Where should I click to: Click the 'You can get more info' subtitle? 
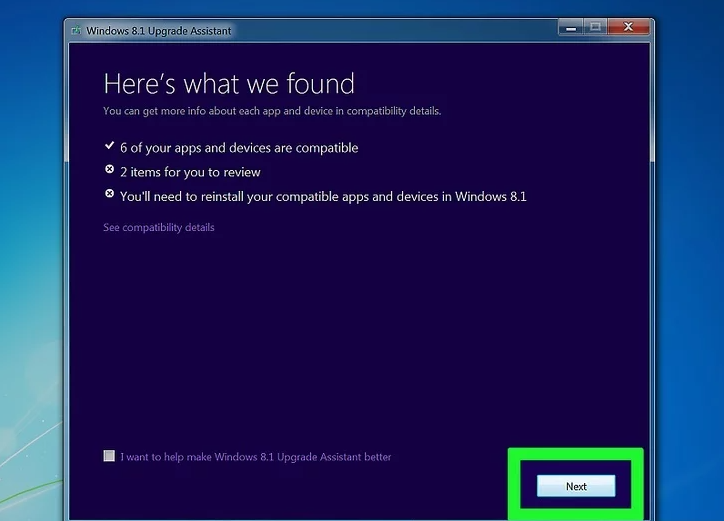(272, 111)
